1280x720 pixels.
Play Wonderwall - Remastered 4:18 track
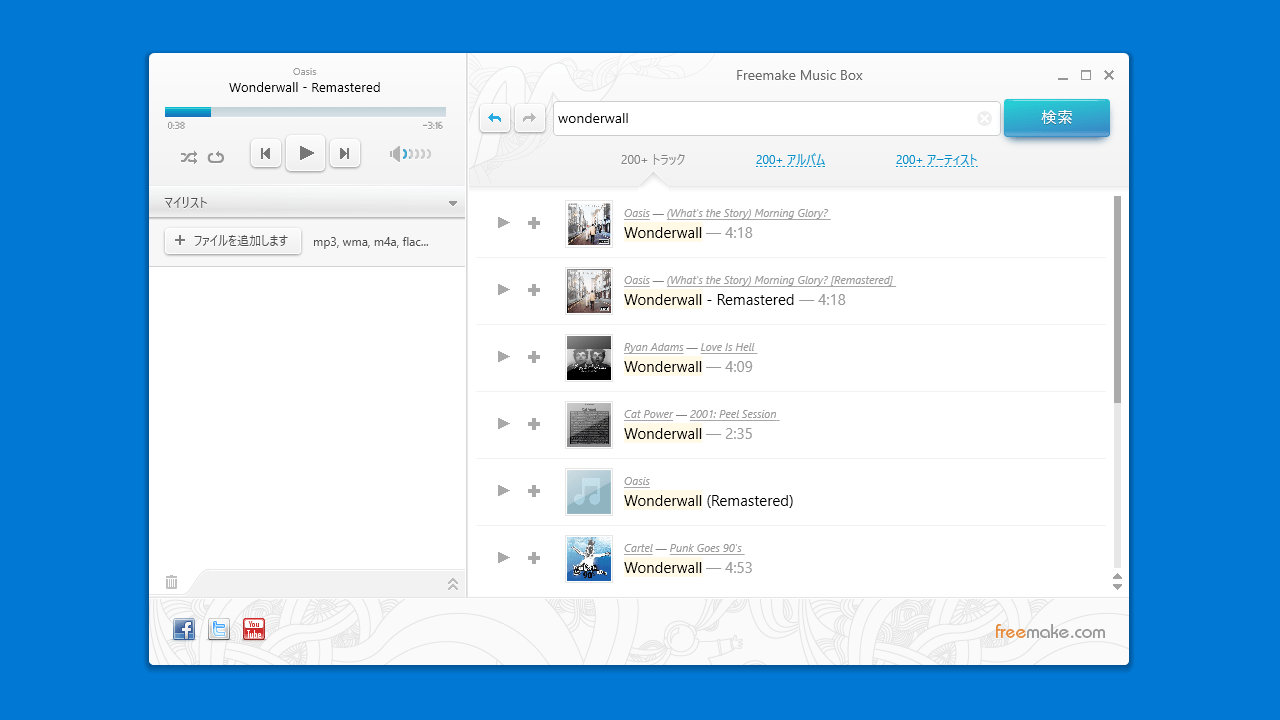(x=504, y=289)
